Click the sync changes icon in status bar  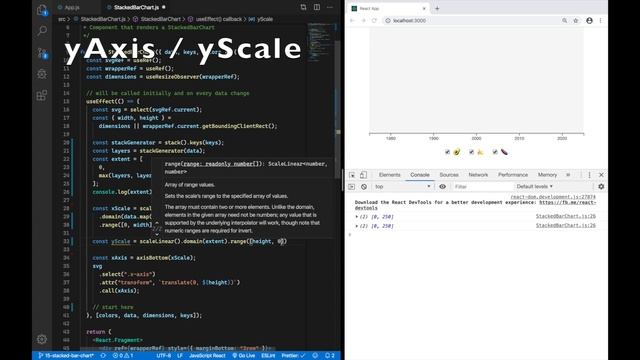click(103, 356)
